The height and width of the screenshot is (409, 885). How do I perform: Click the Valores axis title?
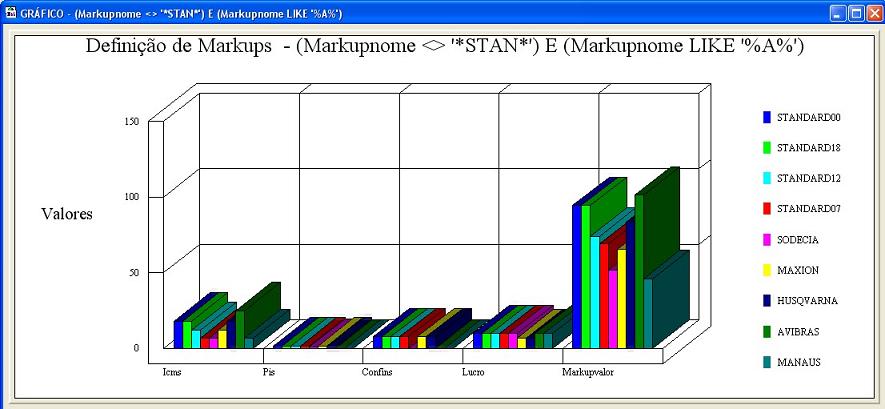pyautogui.click(x=67, y=214)
